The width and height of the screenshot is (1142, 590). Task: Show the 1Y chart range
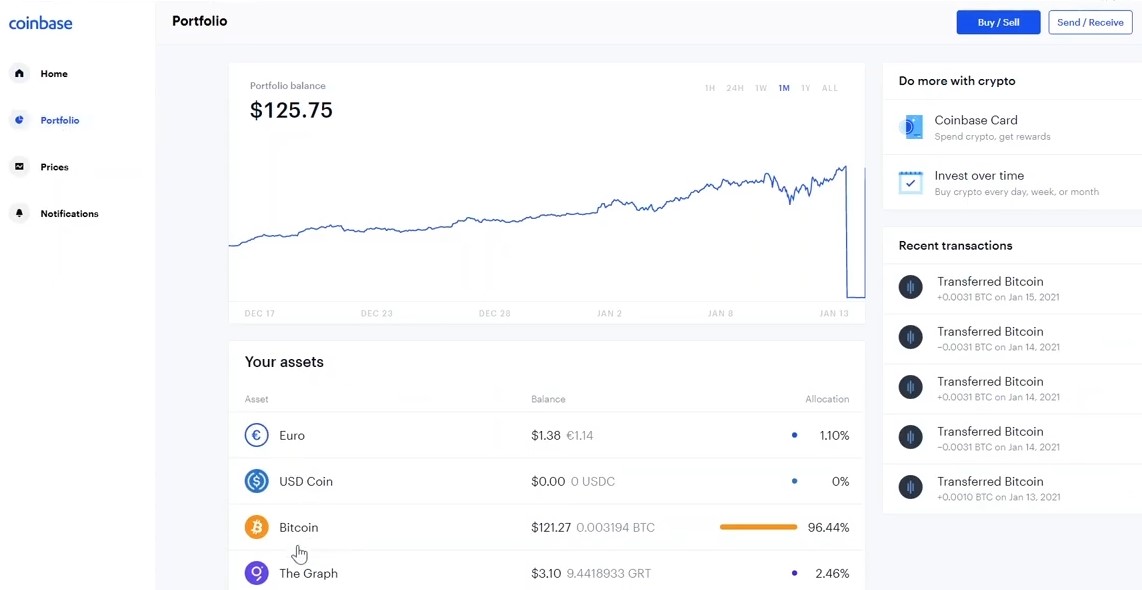click(x=805, y=88)
